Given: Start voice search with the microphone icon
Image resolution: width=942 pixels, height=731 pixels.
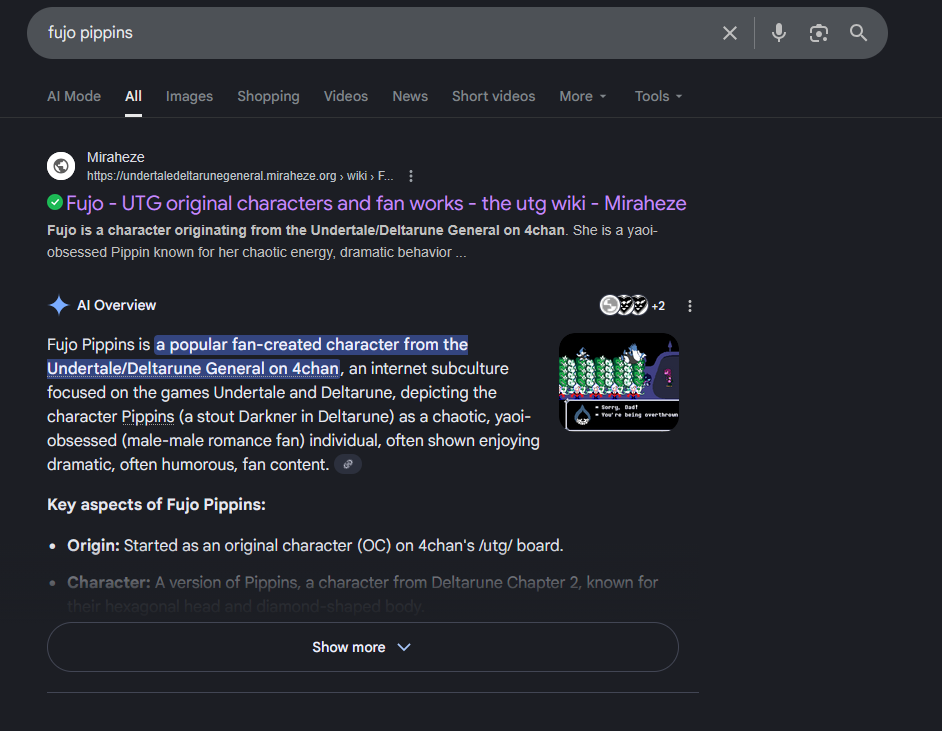Looking at the screenshot, I should 779,33.
